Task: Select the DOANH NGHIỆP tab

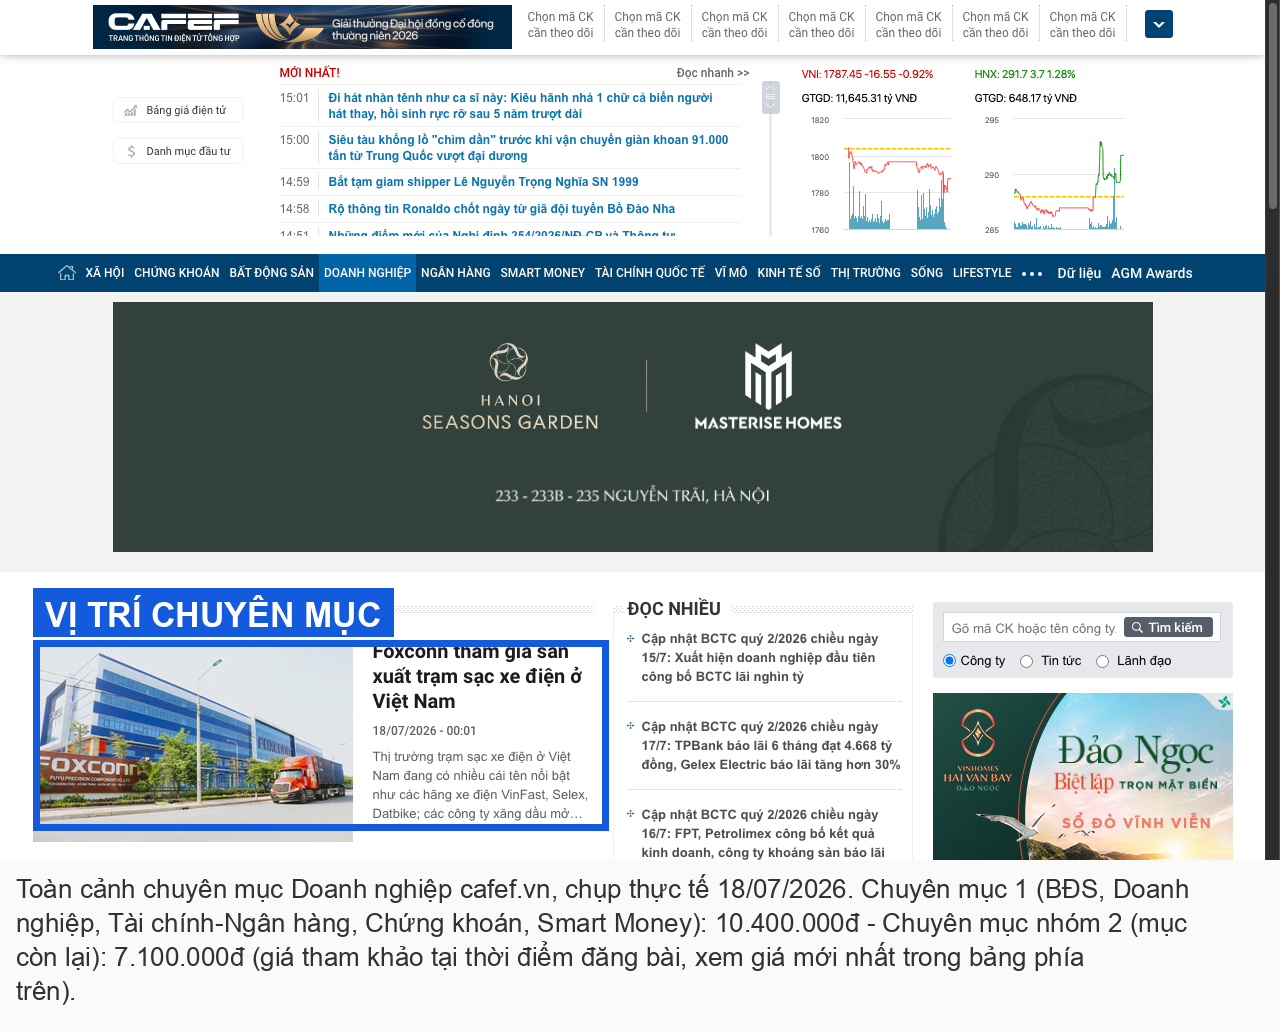Action: [367, 273]
